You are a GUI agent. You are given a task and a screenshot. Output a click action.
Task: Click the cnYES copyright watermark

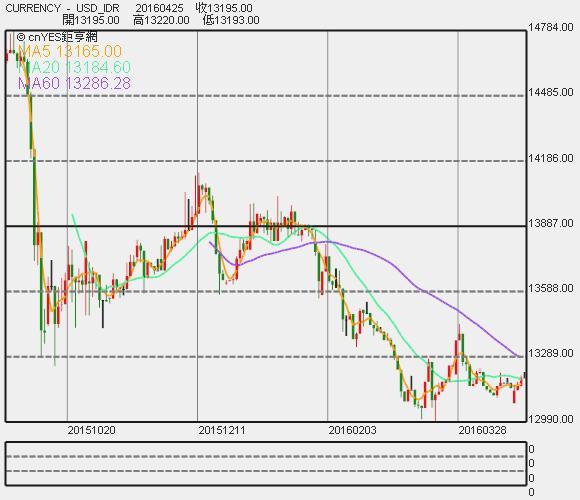[x=57, y=37]
